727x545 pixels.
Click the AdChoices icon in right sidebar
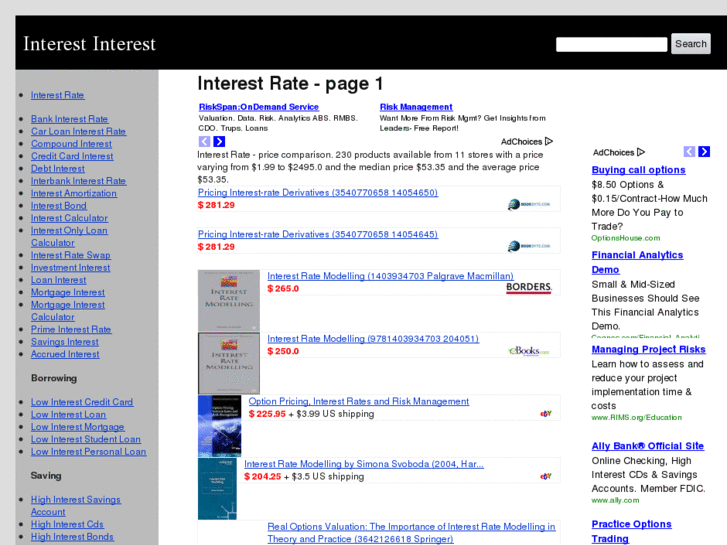[641, 152]
